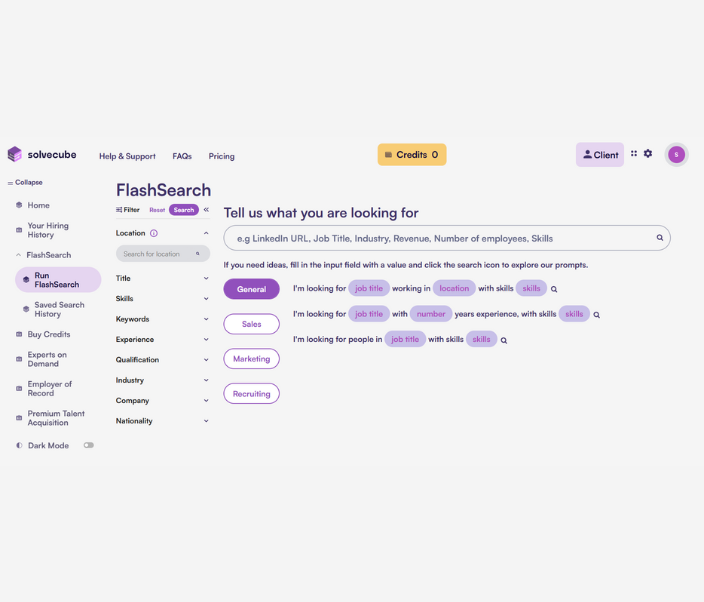Viewport: 704px width, 602px height.
Task: Click magnifier after 'years experience' prompt
Action: (x=597, y=314)
